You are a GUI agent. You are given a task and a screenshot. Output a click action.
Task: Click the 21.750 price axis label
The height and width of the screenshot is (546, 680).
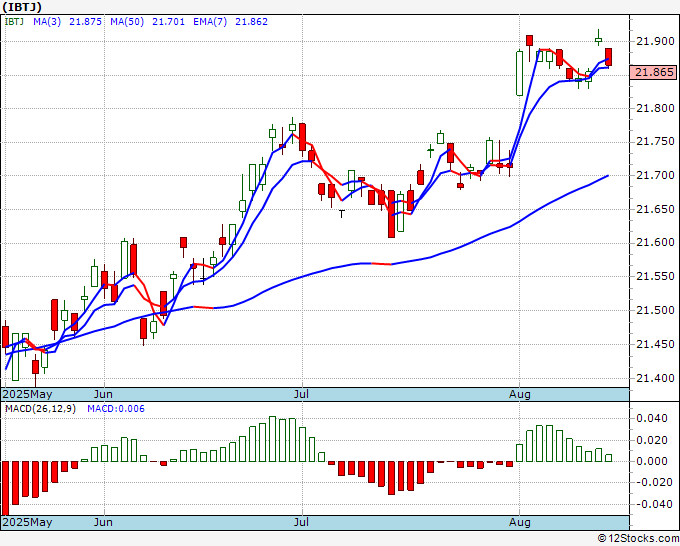coord(655,141)
